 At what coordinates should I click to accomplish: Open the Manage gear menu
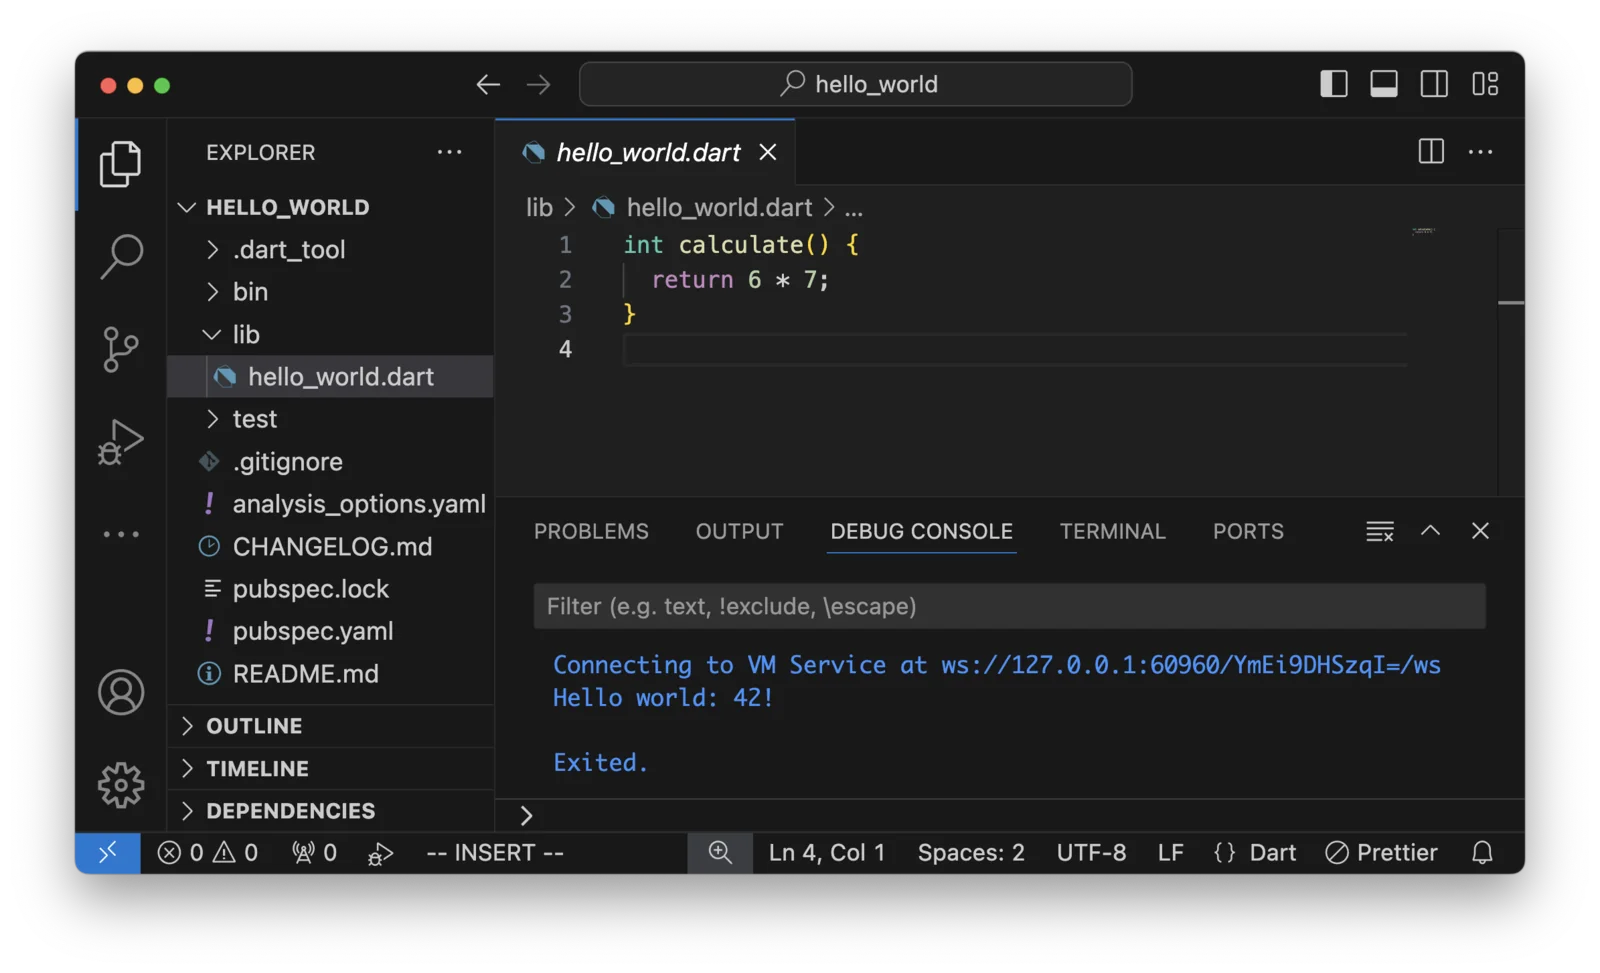[x=121, y=785]
